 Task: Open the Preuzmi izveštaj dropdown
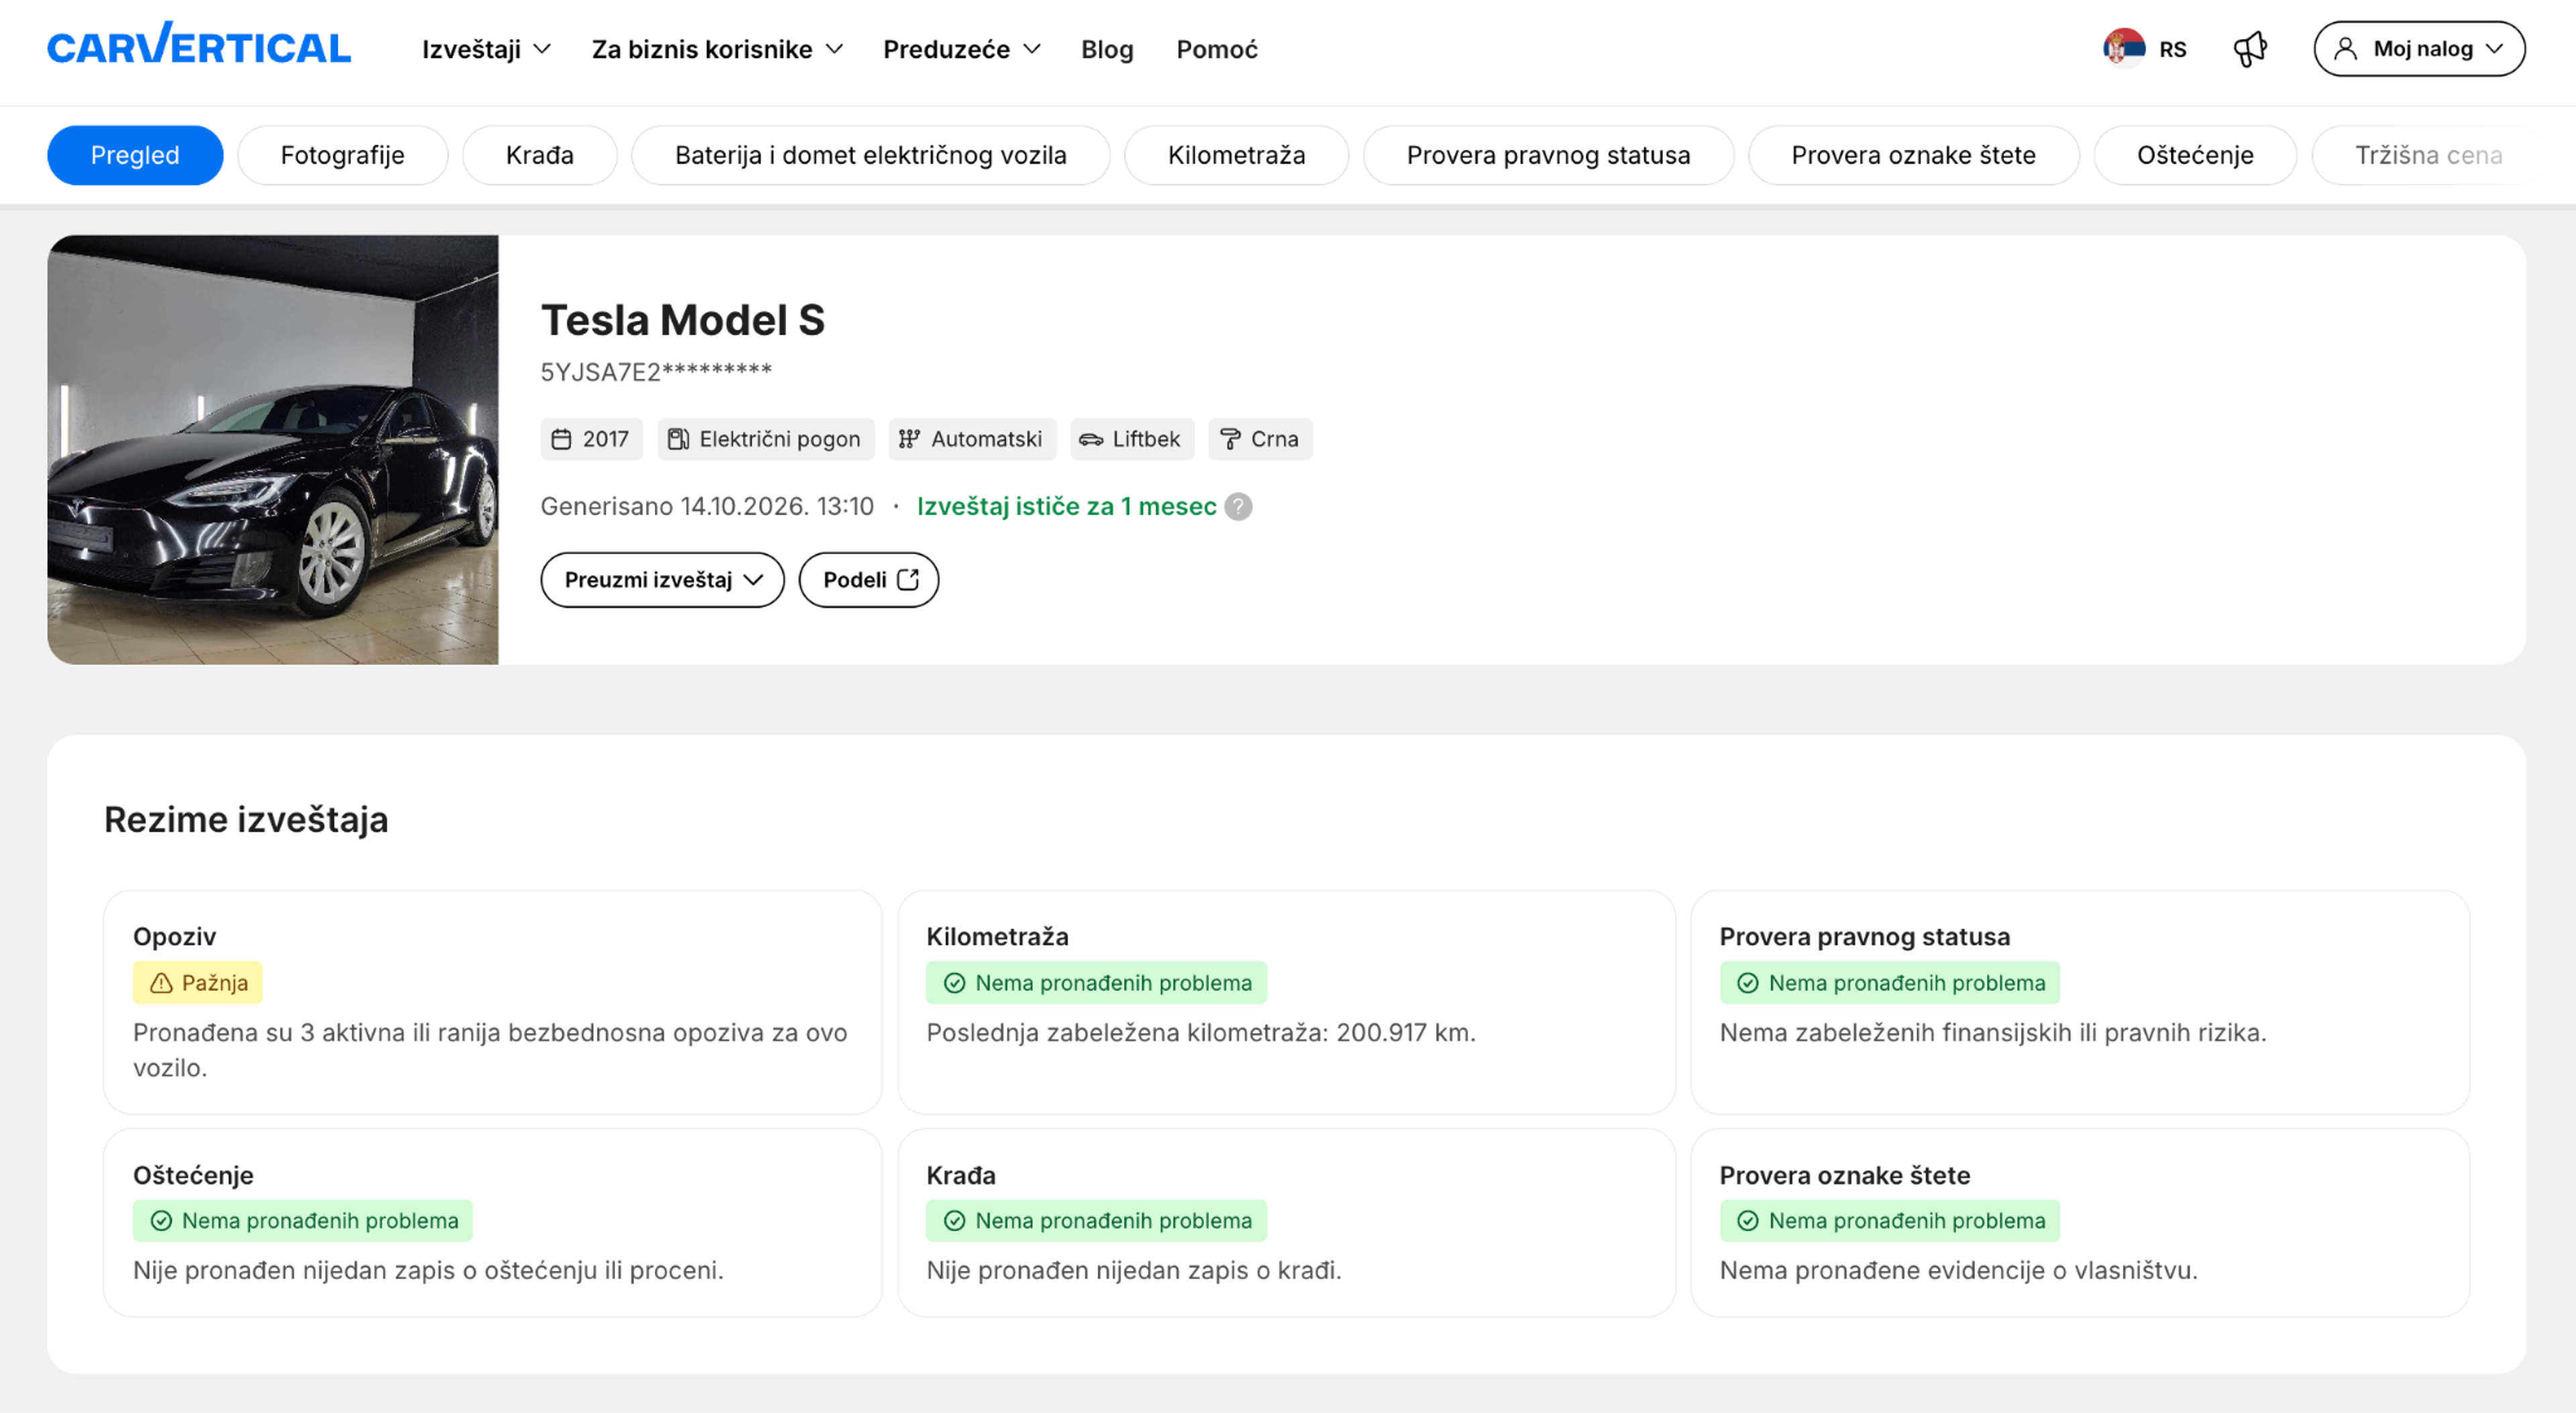tap(662, 580)
